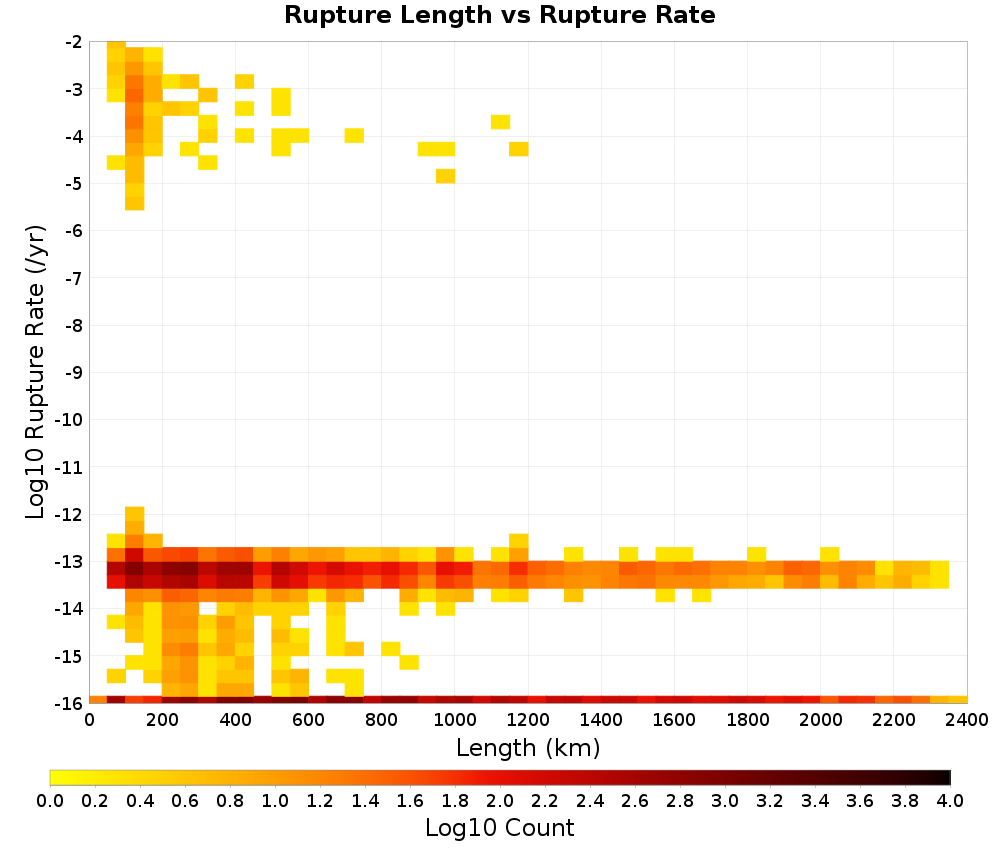Click the y-axis tick label '-9'

73,372
